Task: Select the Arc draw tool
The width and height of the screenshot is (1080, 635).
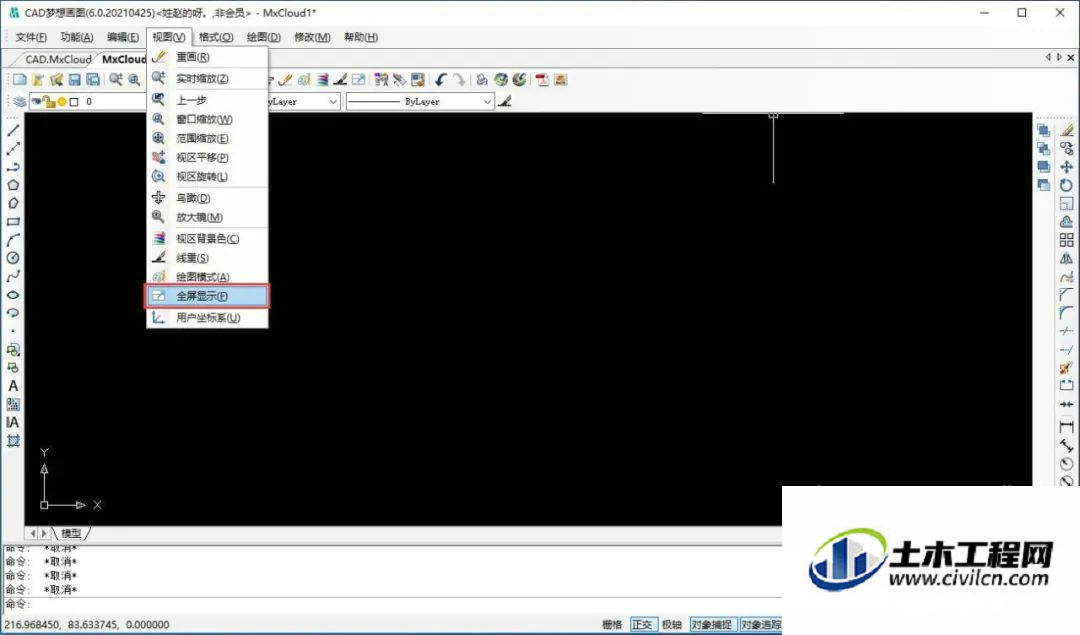Action: click(13, 240)
